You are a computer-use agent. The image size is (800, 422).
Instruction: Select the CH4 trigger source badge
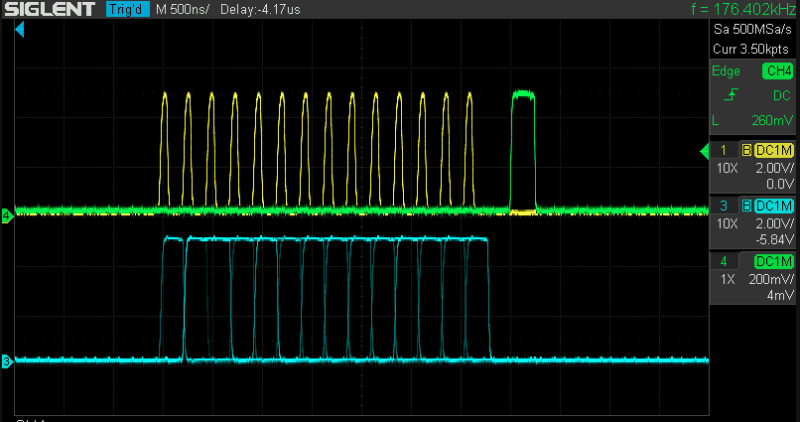(x=776, y=71)
